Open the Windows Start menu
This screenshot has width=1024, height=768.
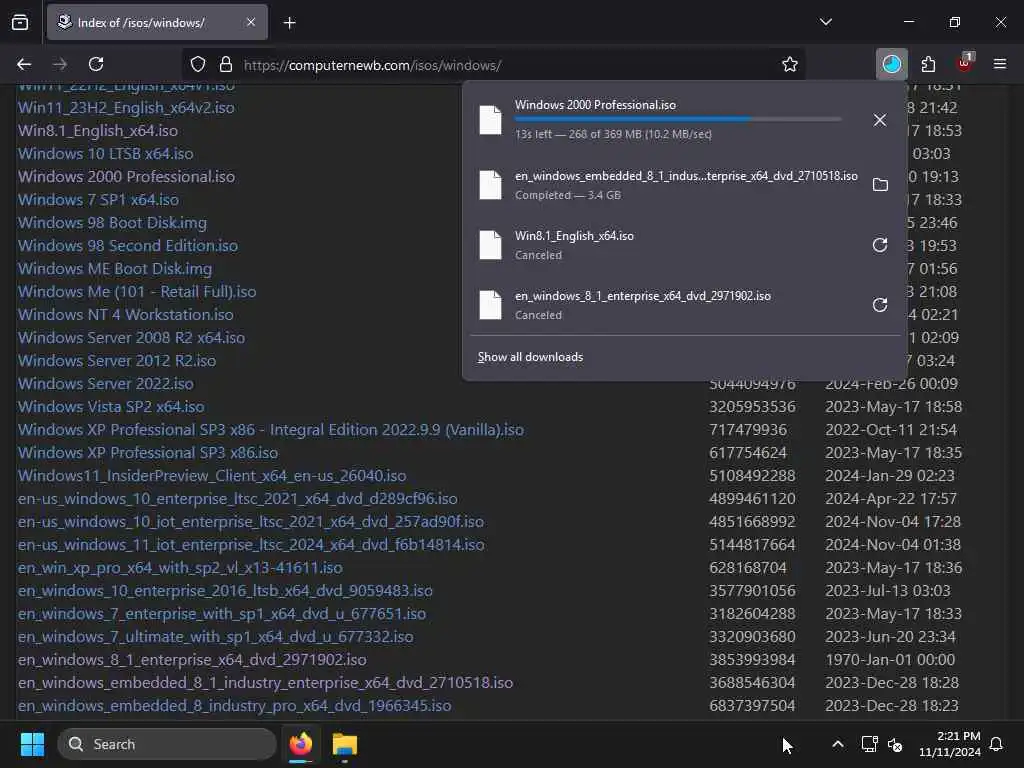pyautogui.click(x=32, y=744)
